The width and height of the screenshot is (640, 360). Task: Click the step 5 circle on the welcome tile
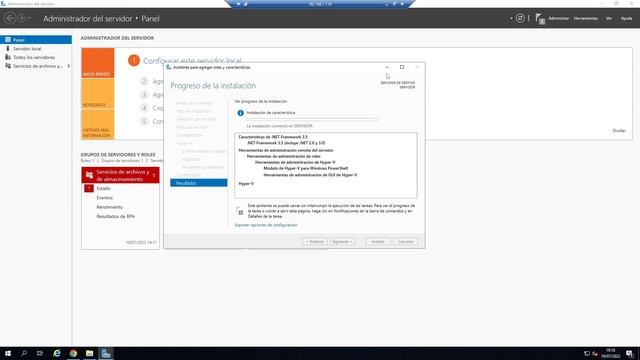point(144,121)
